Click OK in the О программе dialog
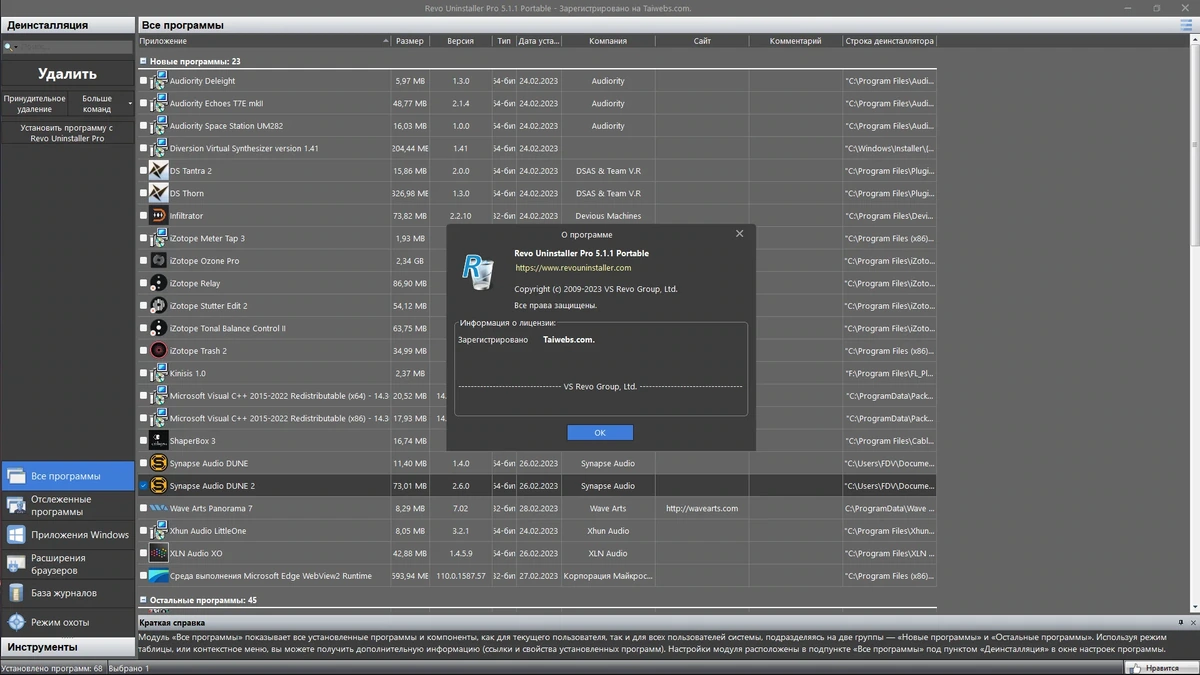The width and height of the screenshot is (1200, 675). point(600,433)
